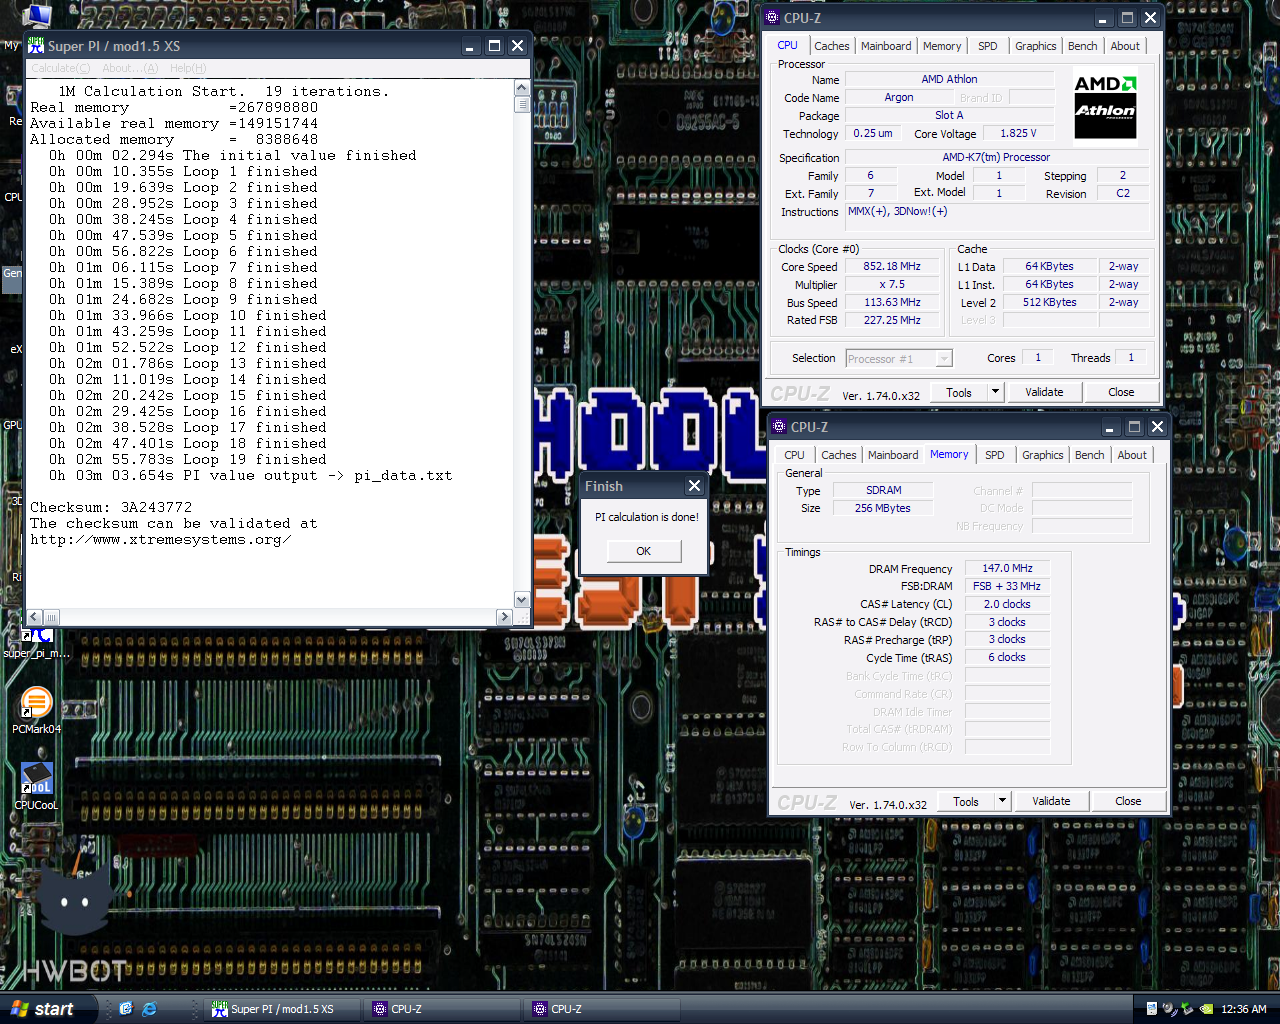The height and width of the screenshot is (1024, 1280).
Task: Open the SPD tab in the CPU-Z window showing the Memory tab
Action: click(x=995, y=455)
